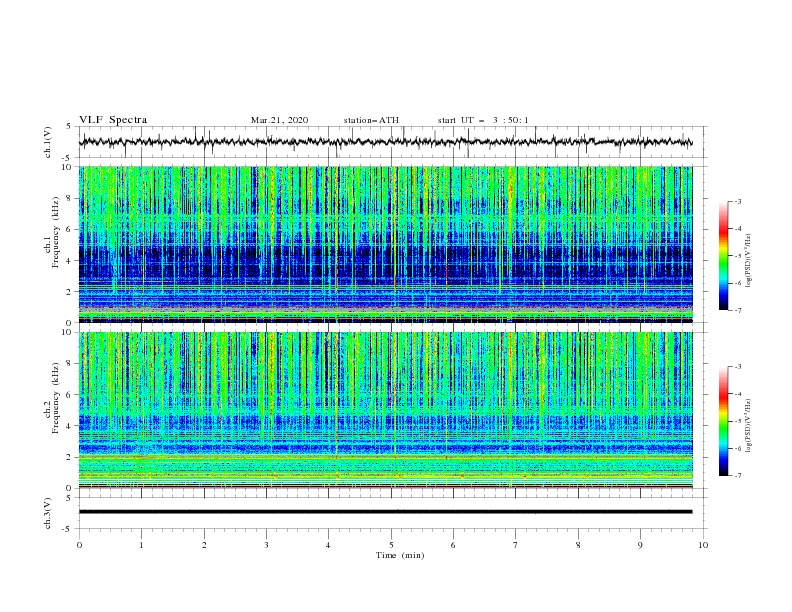
Task: Click the "-3" label on lower colorbar
Action: [738, 367]
